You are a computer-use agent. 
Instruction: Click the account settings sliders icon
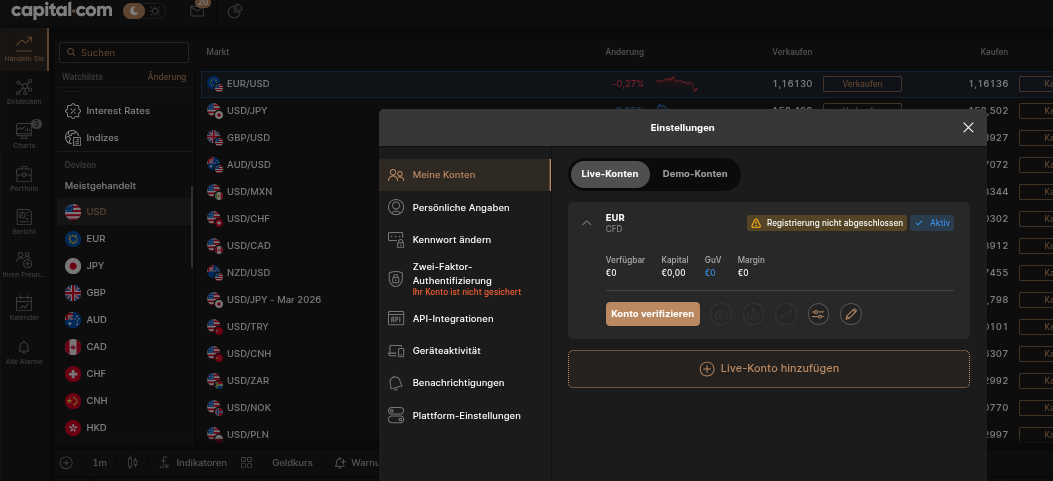click(x=818, y=314)
